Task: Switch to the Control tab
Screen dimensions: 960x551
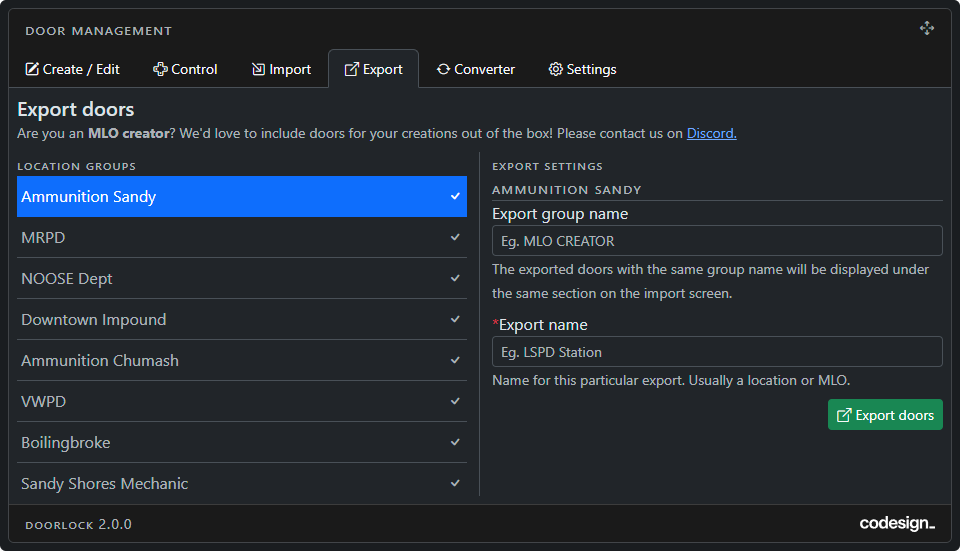Action: 185,69
